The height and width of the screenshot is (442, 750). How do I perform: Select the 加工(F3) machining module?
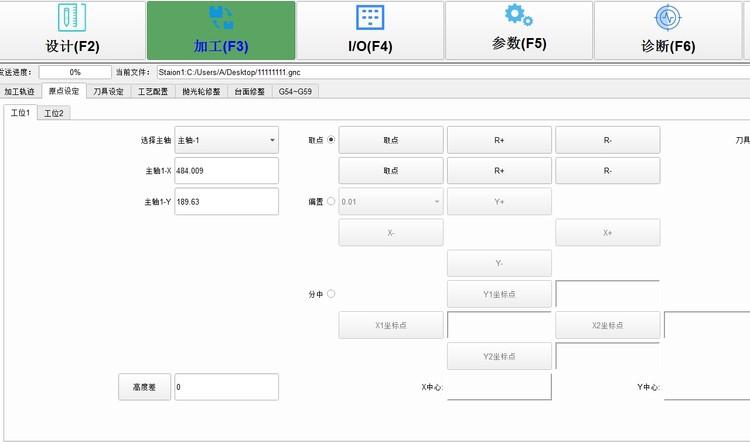(221, 30)
